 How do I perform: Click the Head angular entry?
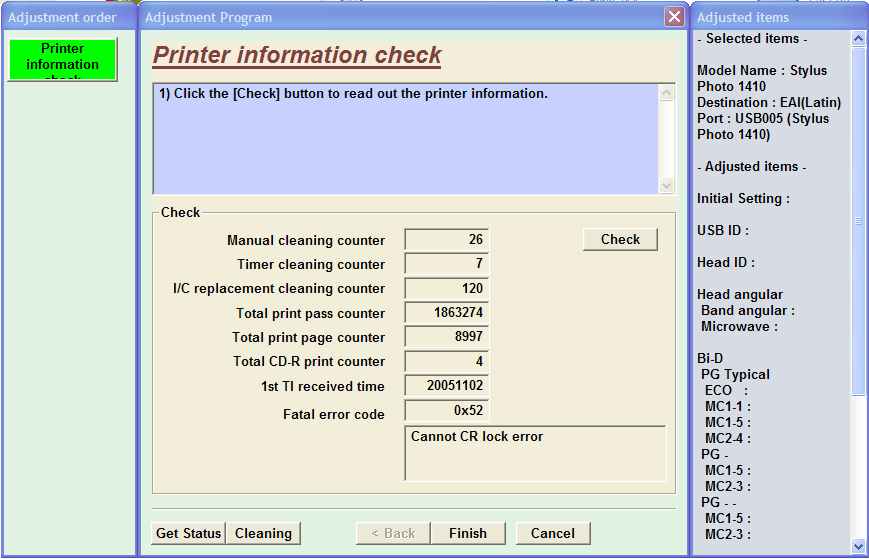[x=740, y=294]
